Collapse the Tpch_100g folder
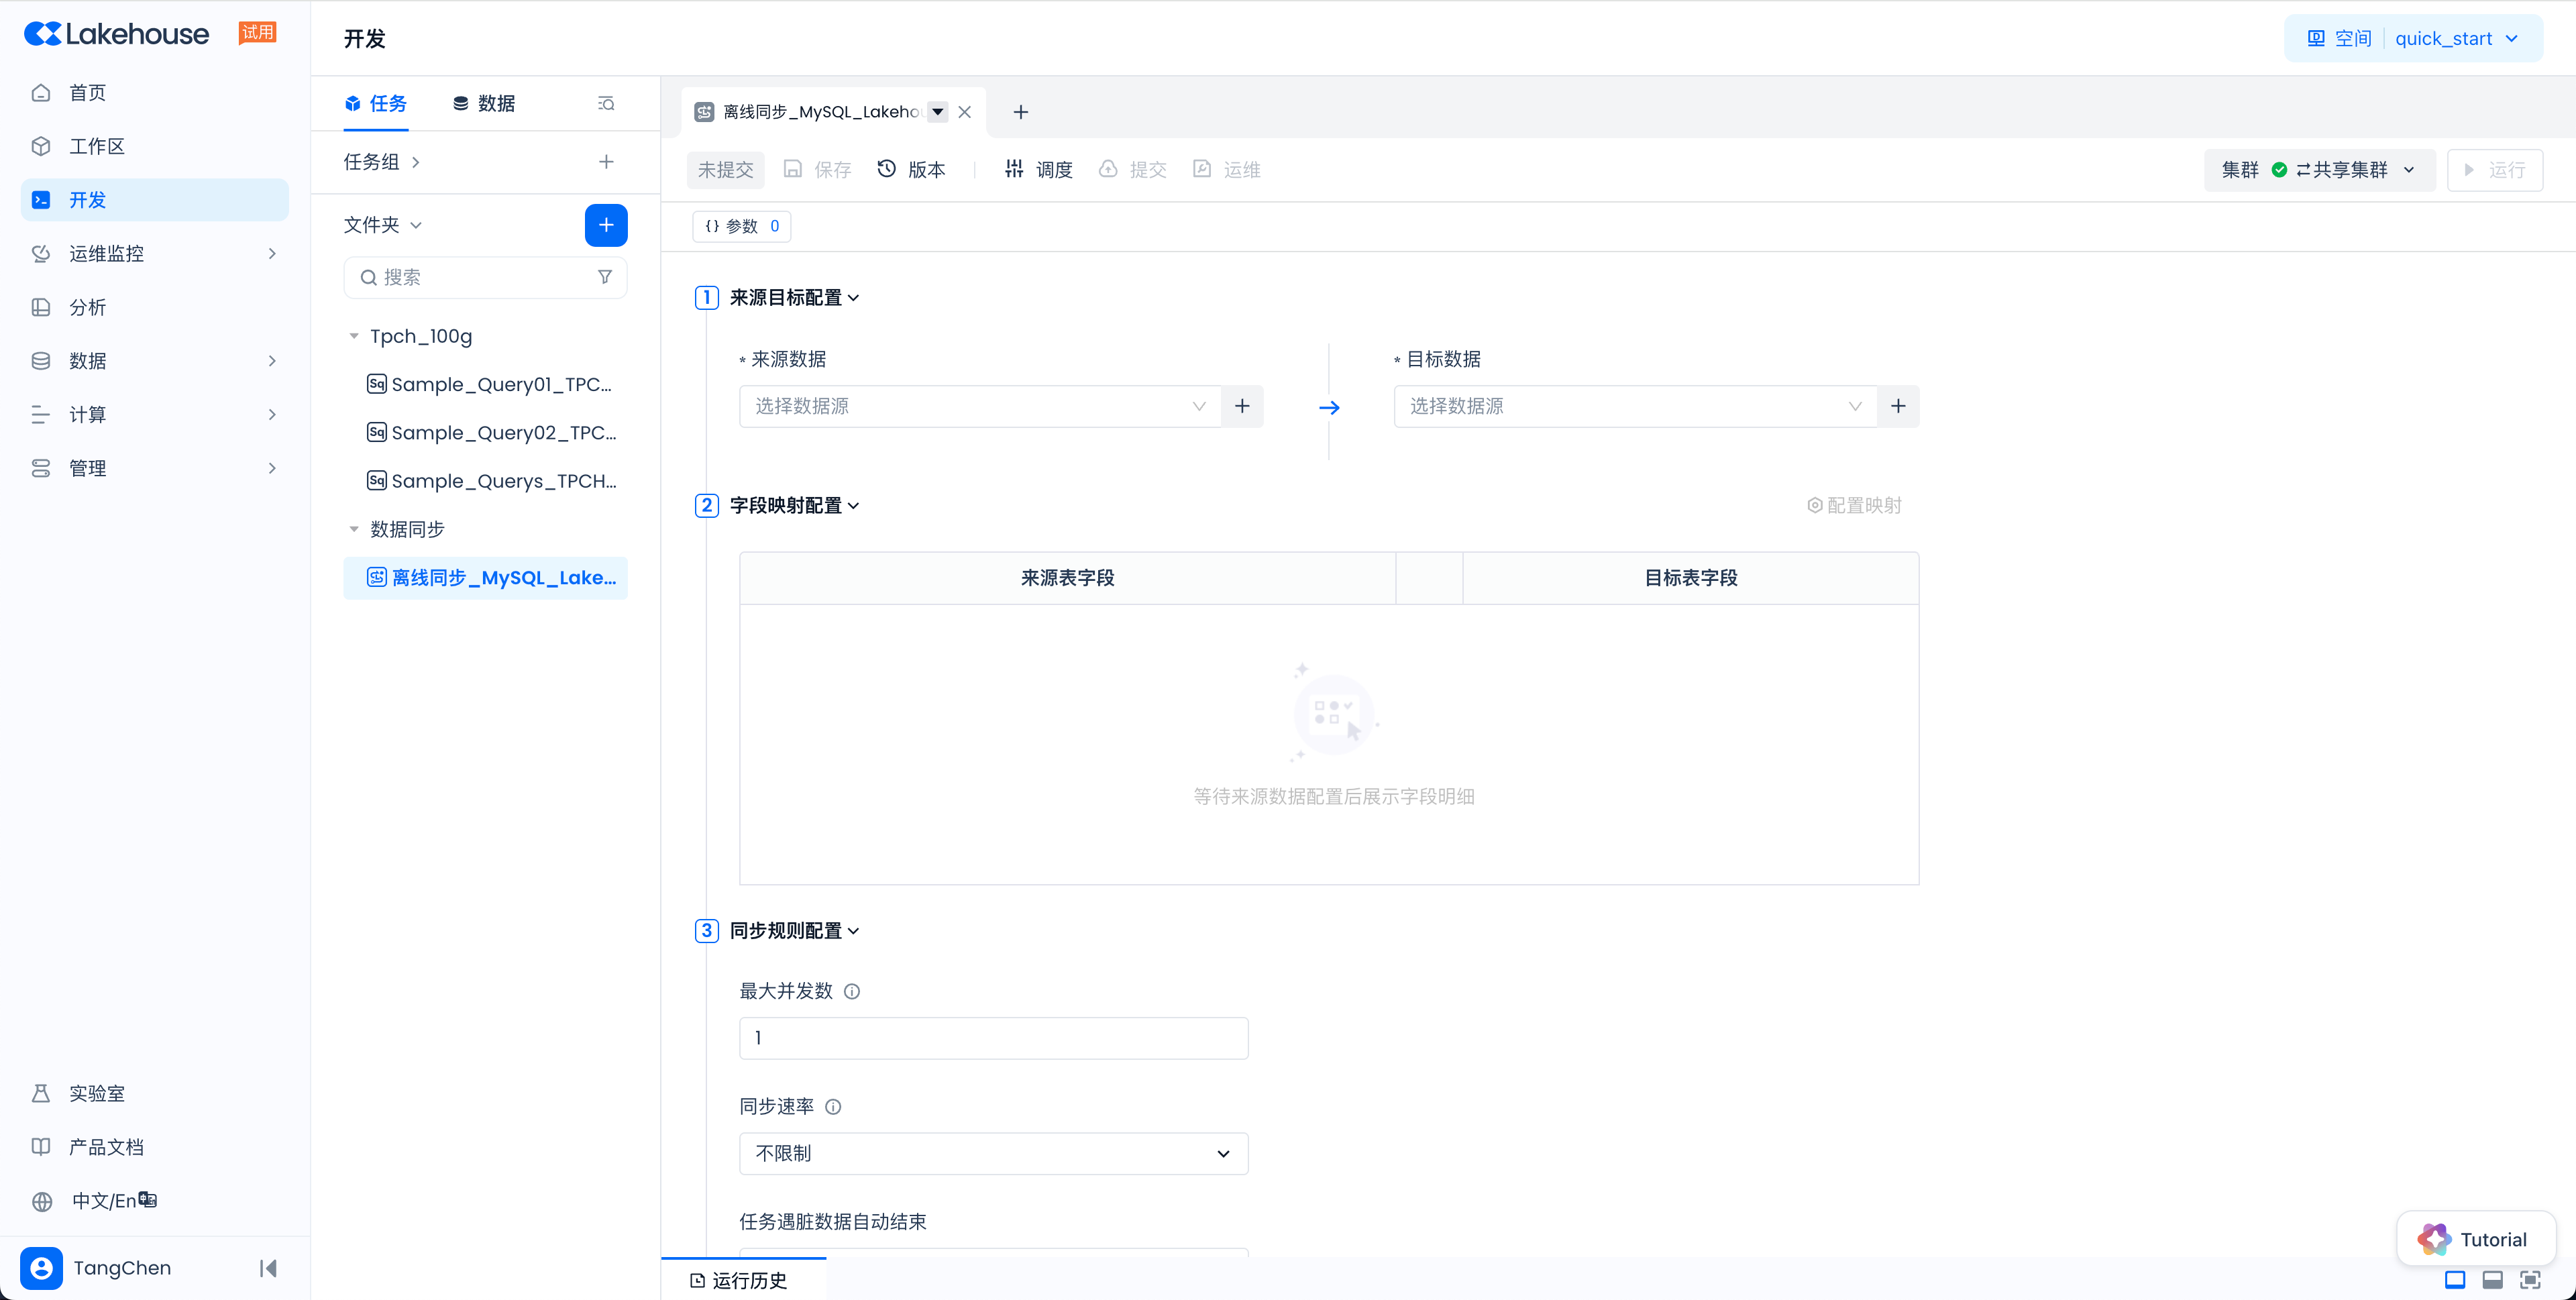2576x1300 pixels. [354, 336]
